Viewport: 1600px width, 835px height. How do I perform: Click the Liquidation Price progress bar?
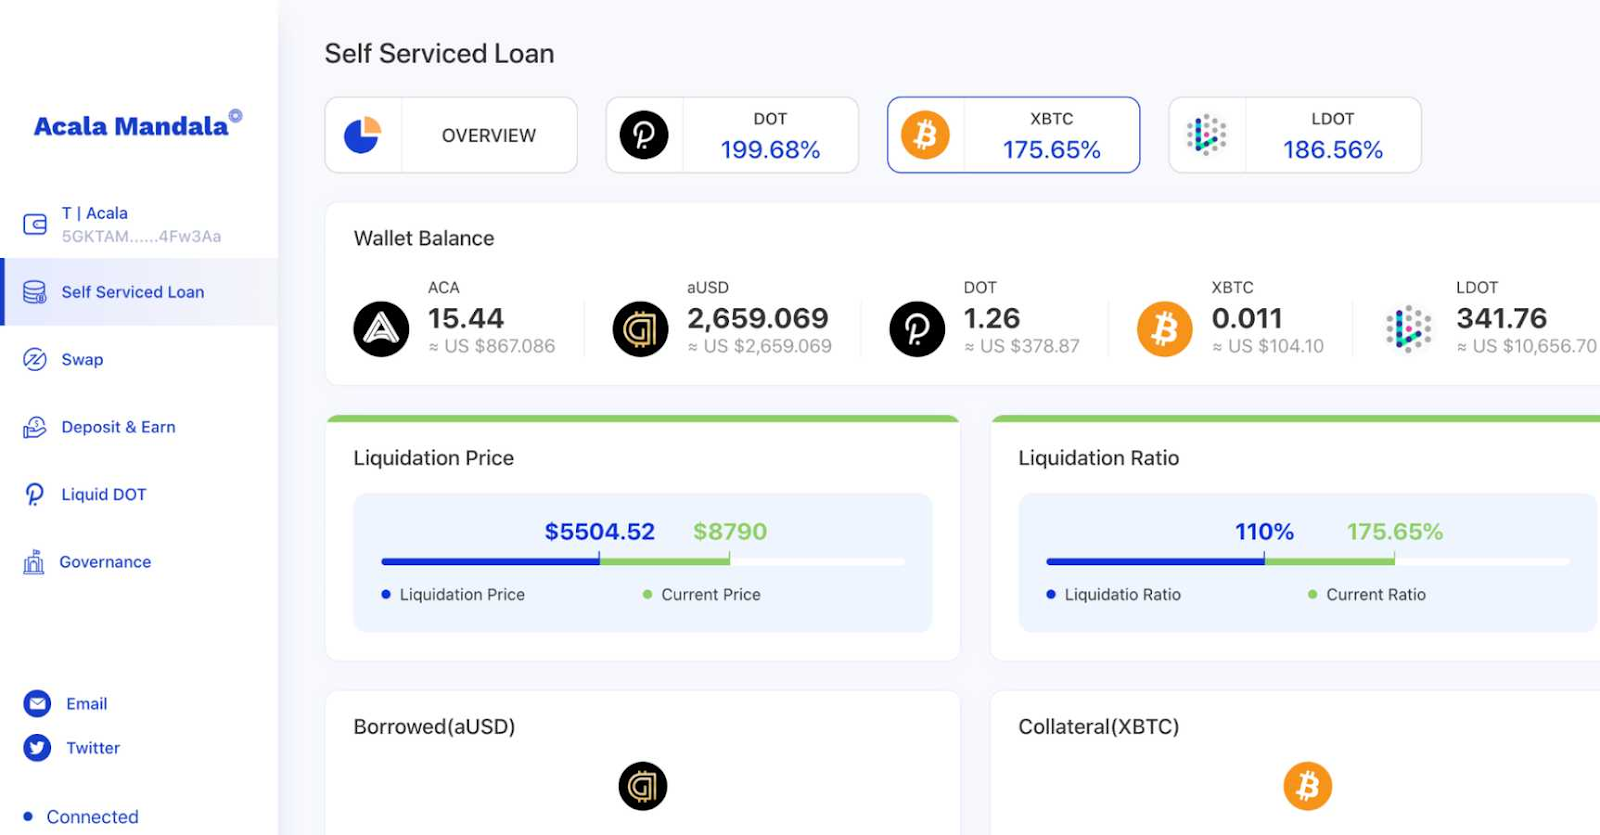643,562
